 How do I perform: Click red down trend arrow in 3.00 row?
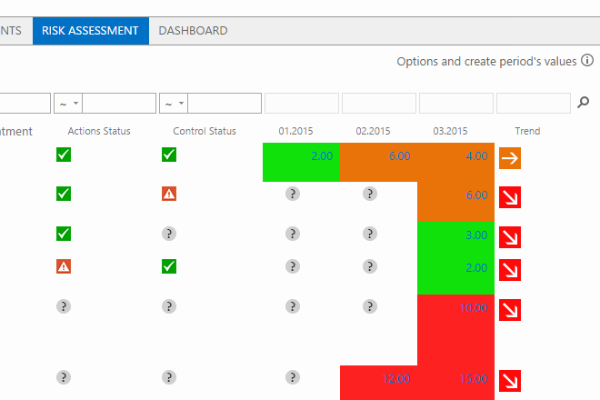510,237
